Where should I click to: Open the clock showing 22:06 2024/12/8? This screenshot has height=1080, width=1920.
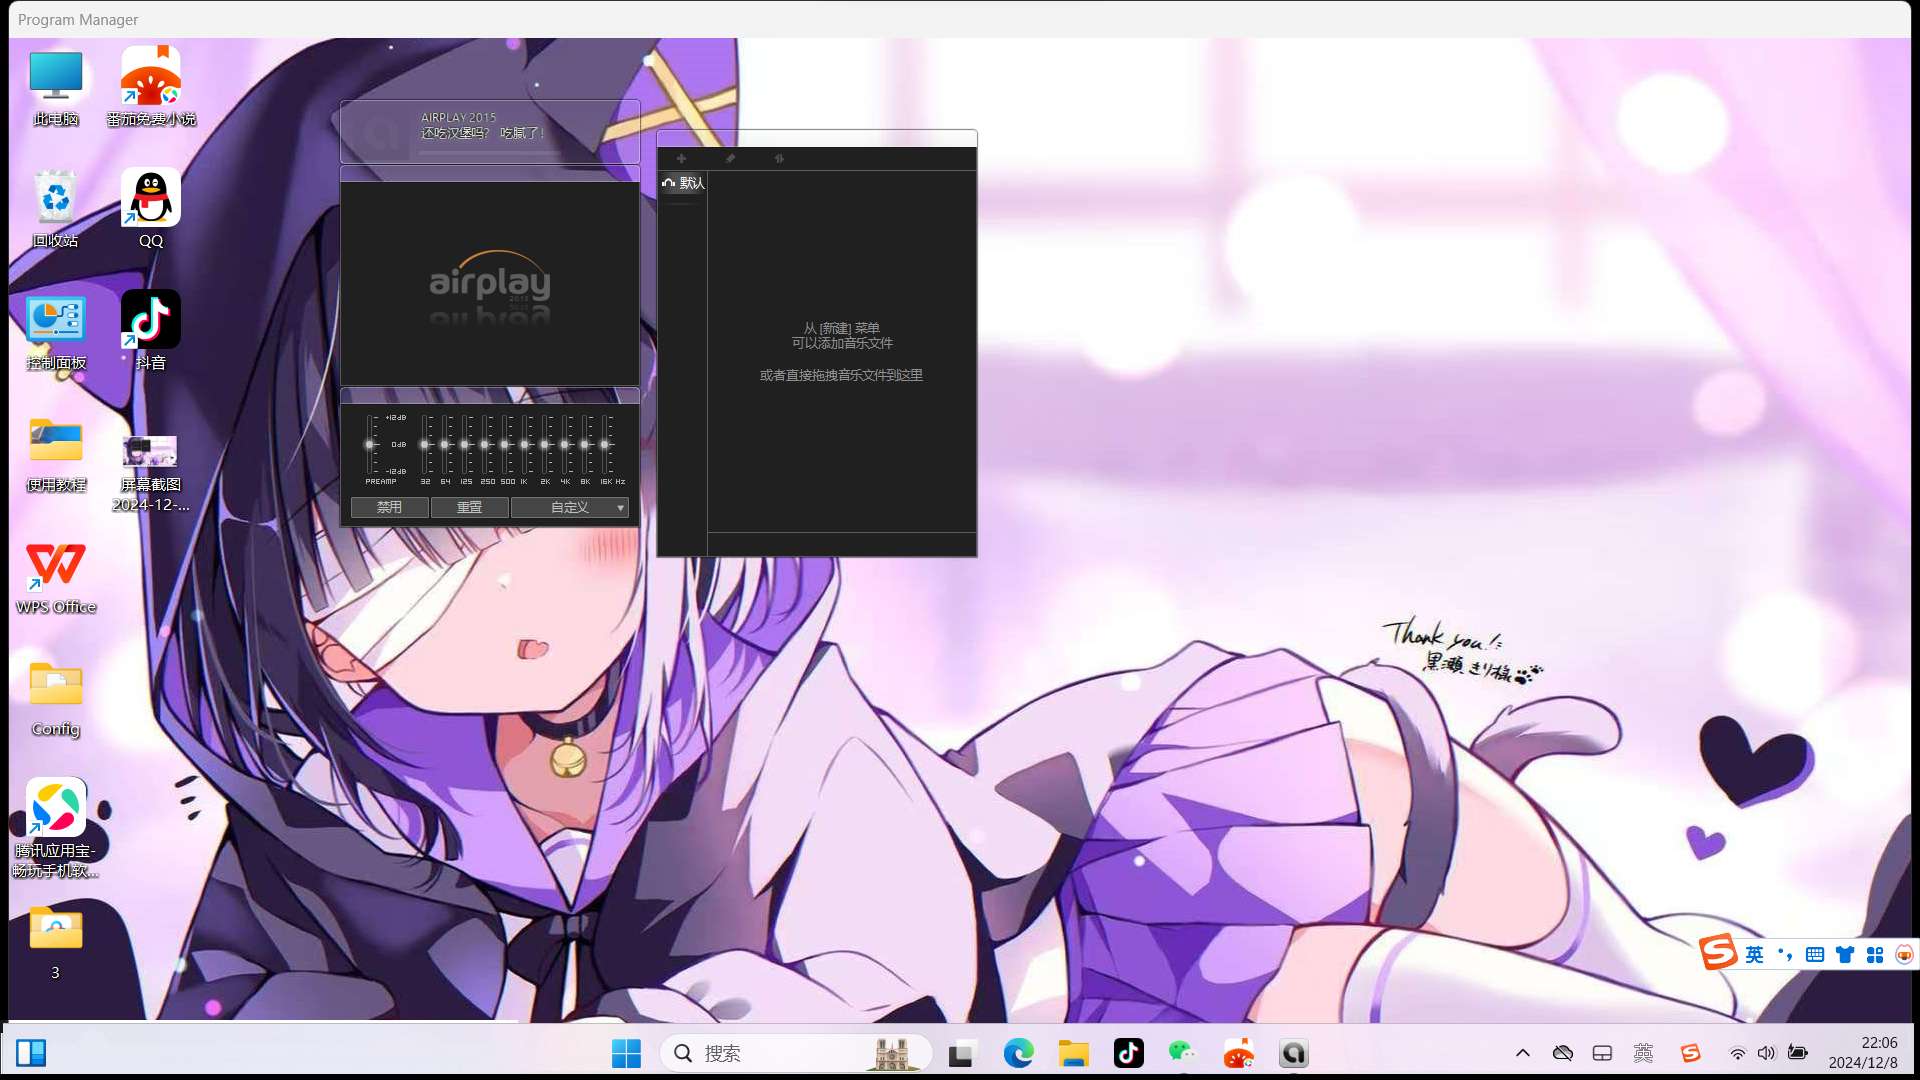click(1863, 1053)
